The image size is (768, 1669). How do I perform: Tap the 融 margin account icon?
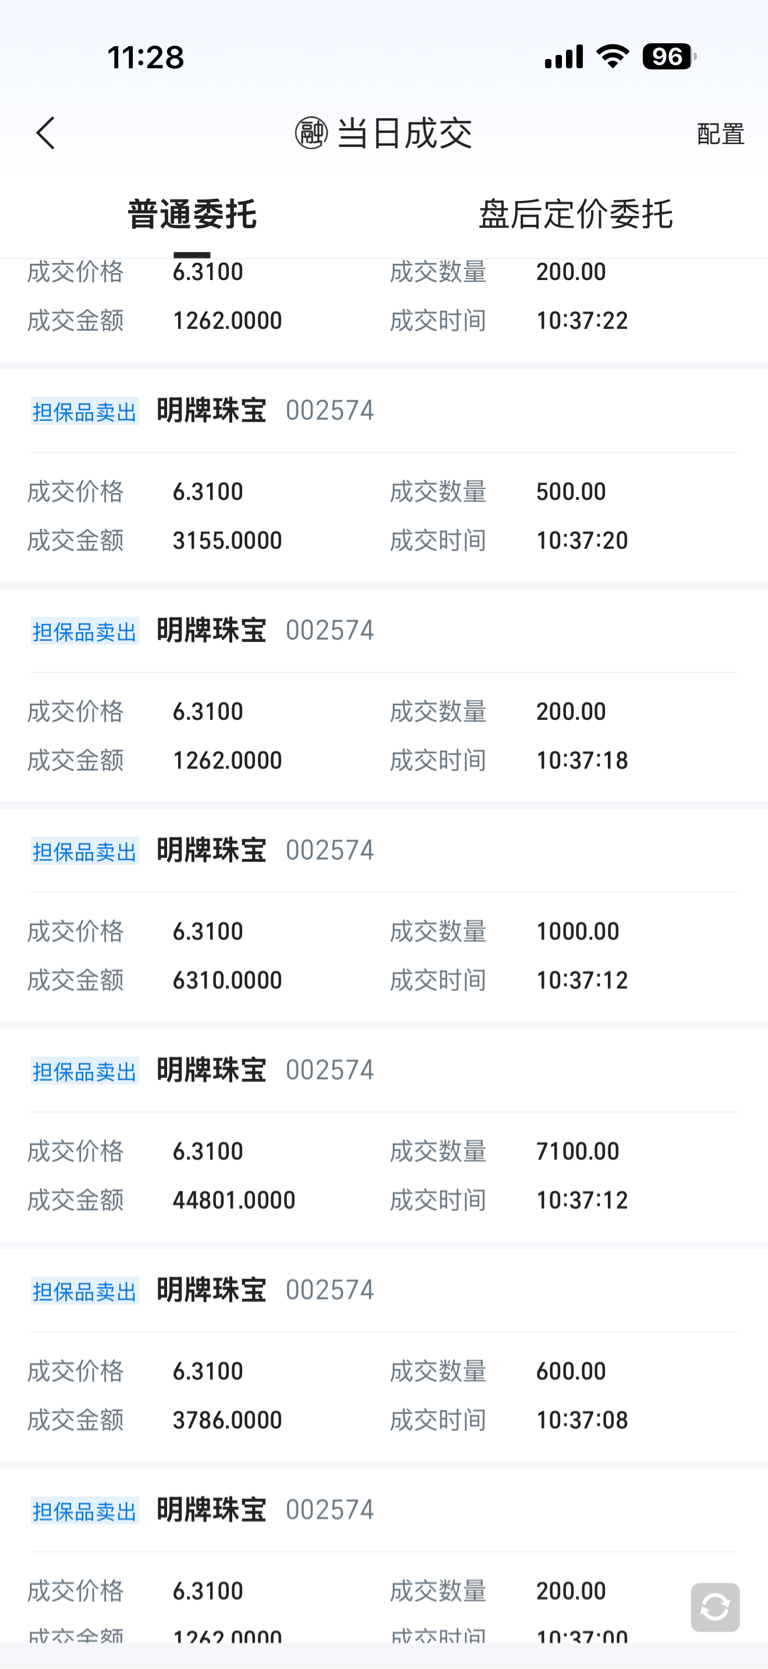311,133
